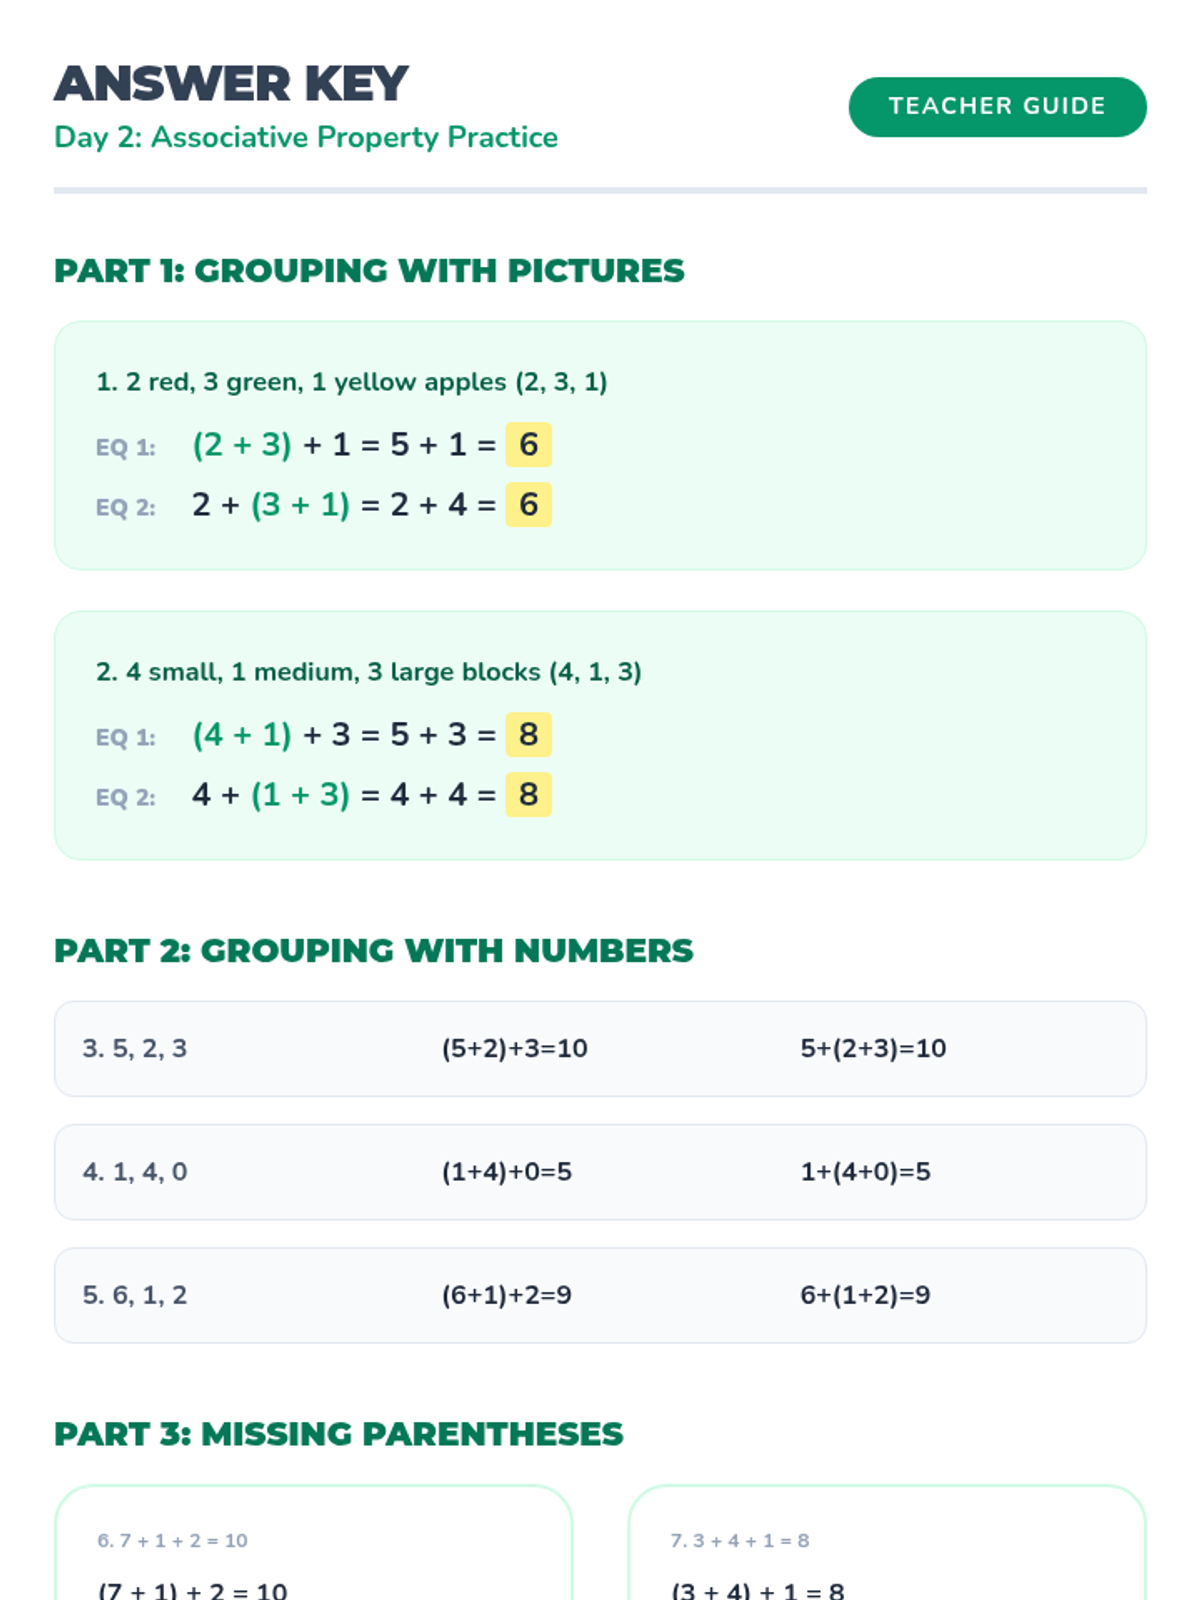Click the (6+1)+2=9 answer
The width and height of the screenshot is (1200, 1600).
tap(506, 1295)
